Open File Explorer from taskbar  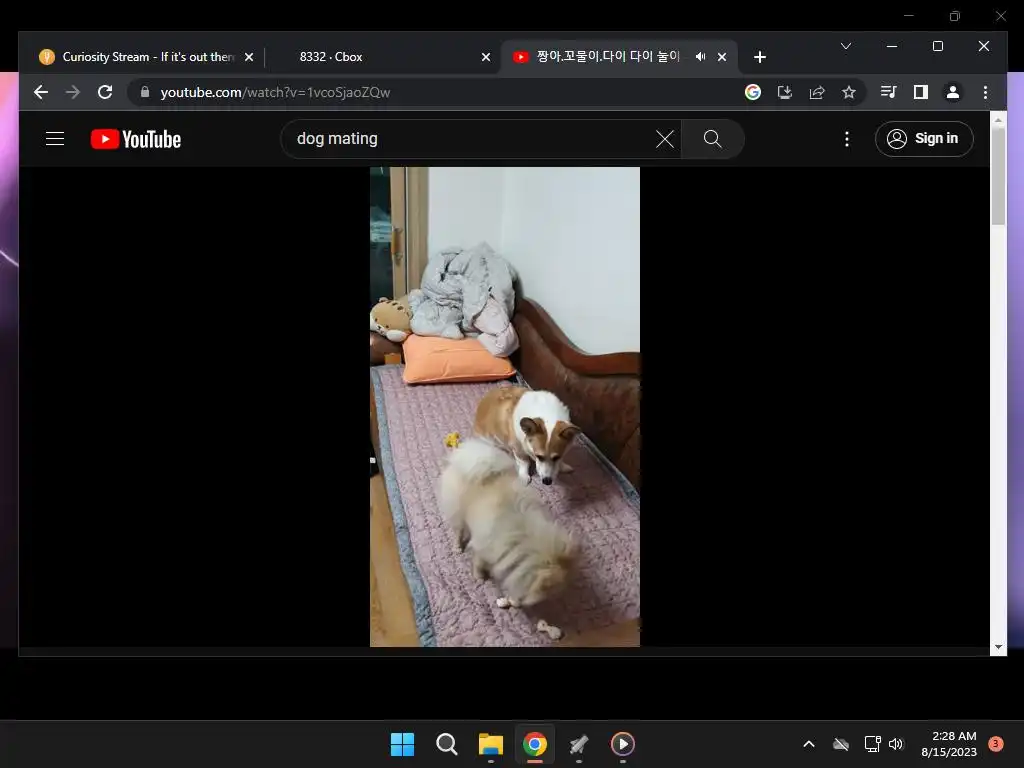point(490,744)
